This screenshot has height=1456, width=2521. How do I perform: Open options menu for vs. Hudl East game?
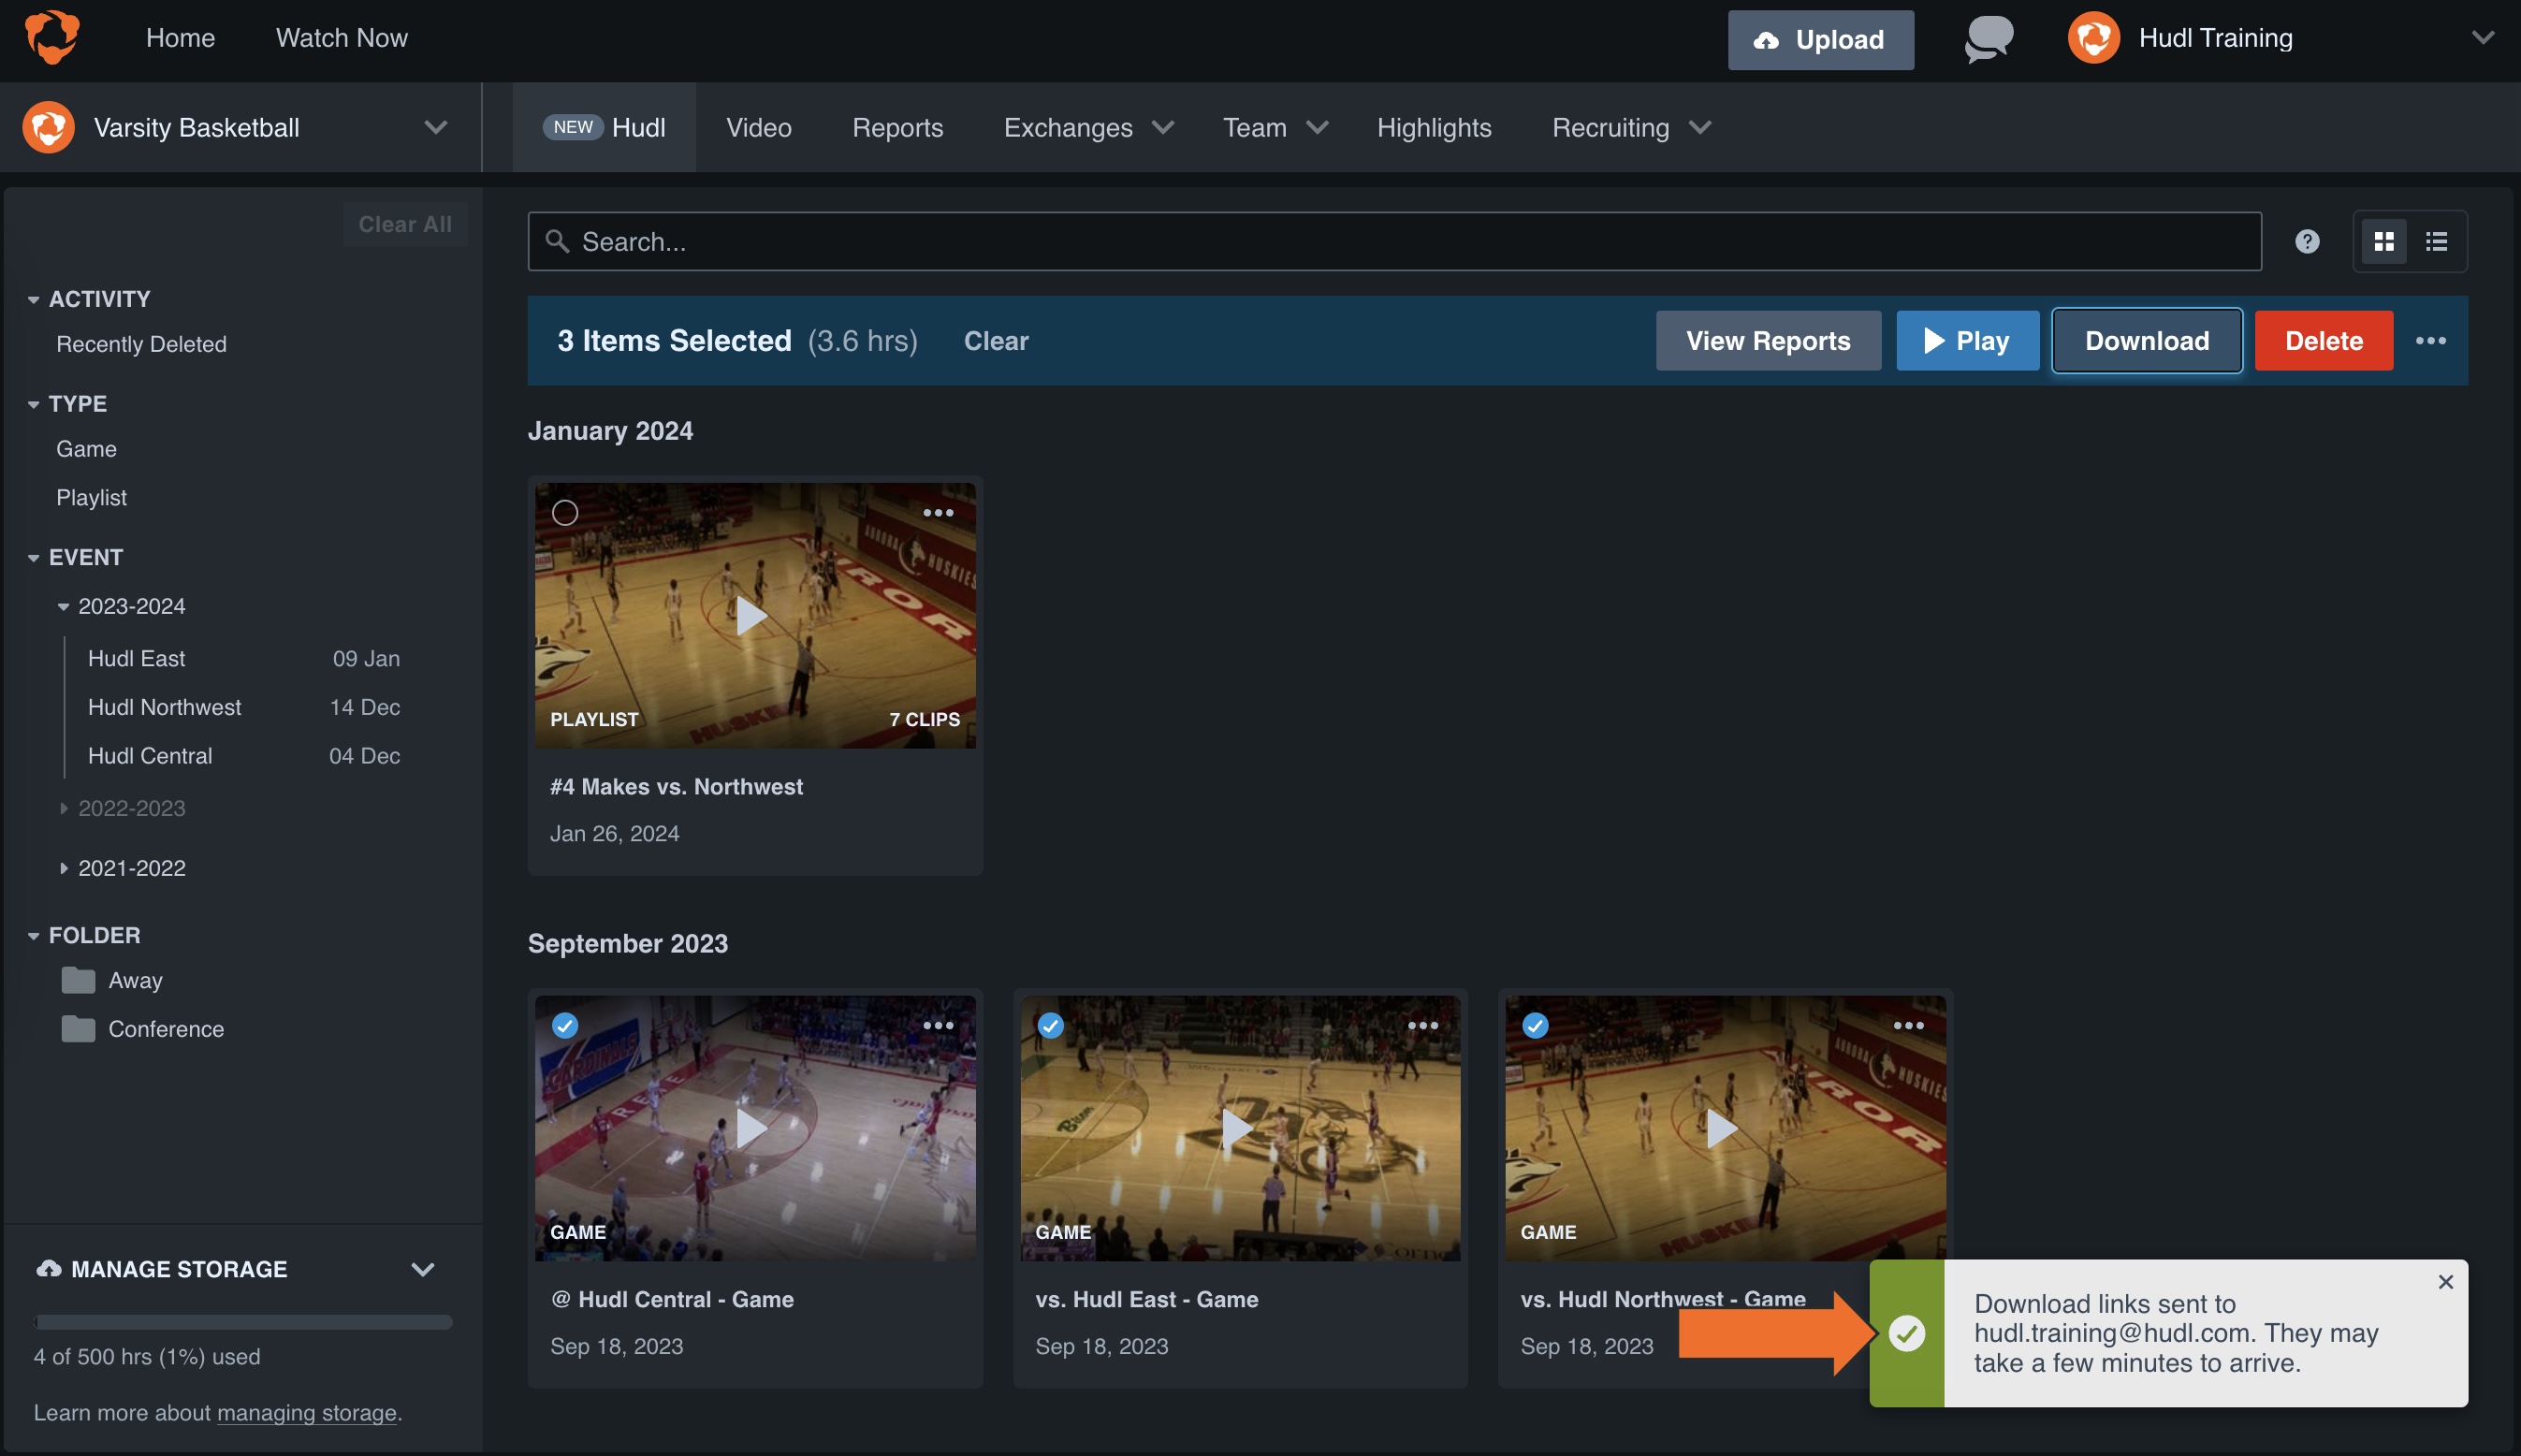point(1423,1025)
